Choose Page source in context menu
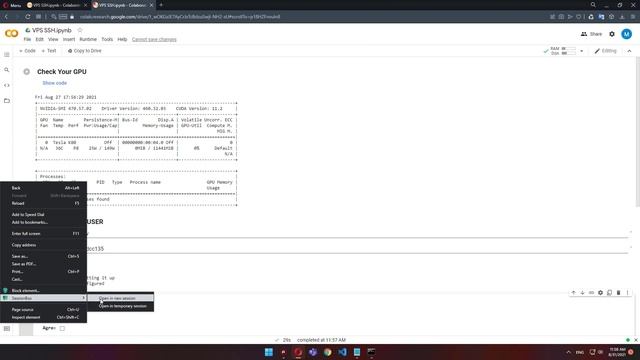Viewport: 640px width, 360px height. [44, 309]
